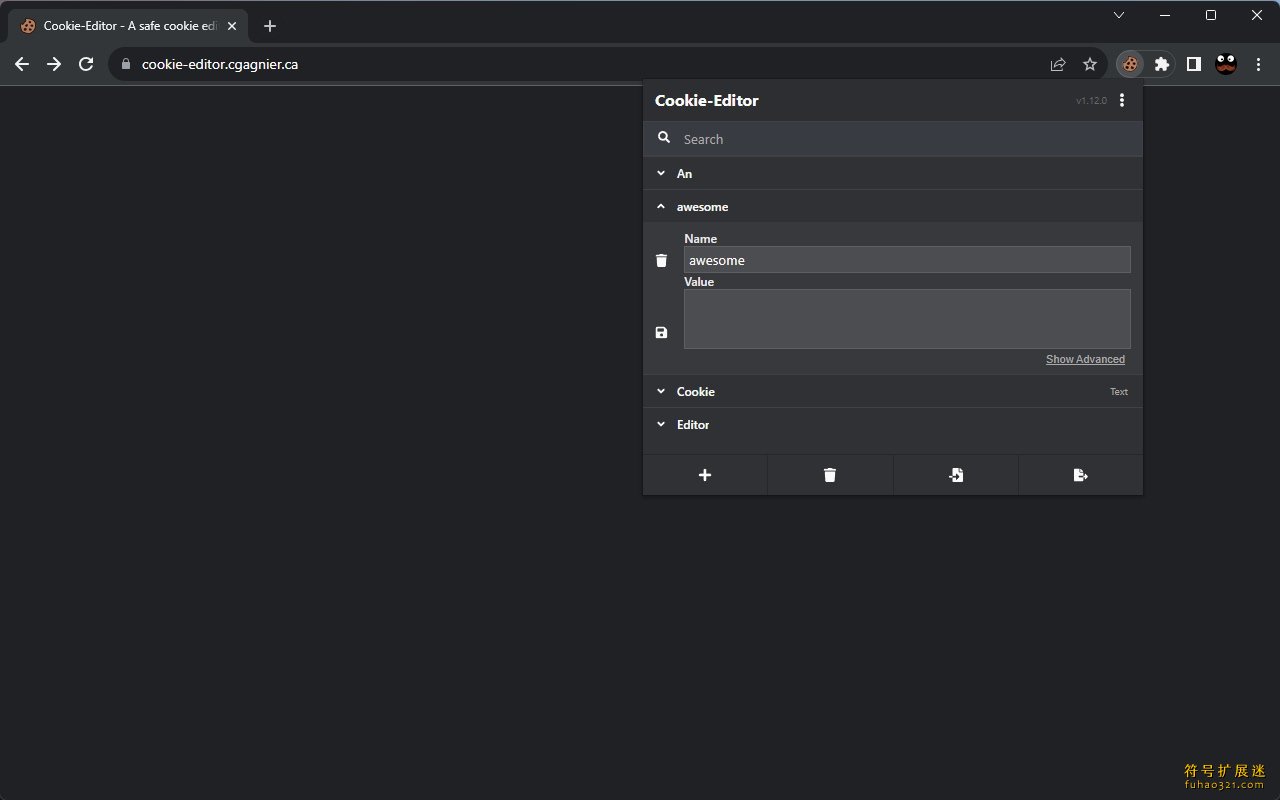Toggle the browser side panel icon
The image size is (1280, 800).
(1193, 64)
